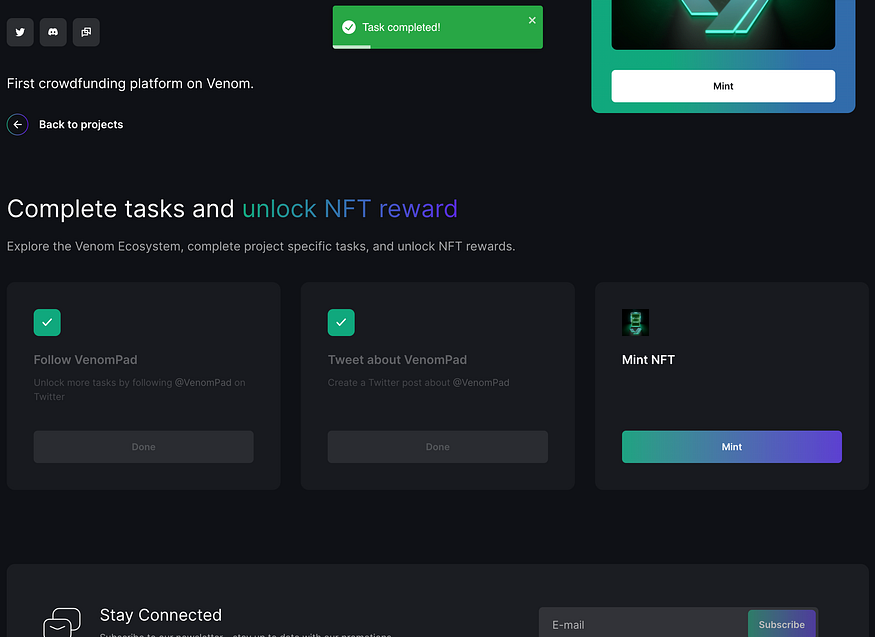This screenshot has height=637, width=875.
Task: Click @VenomPad link in Tweet task
Action: pos(481,383)
